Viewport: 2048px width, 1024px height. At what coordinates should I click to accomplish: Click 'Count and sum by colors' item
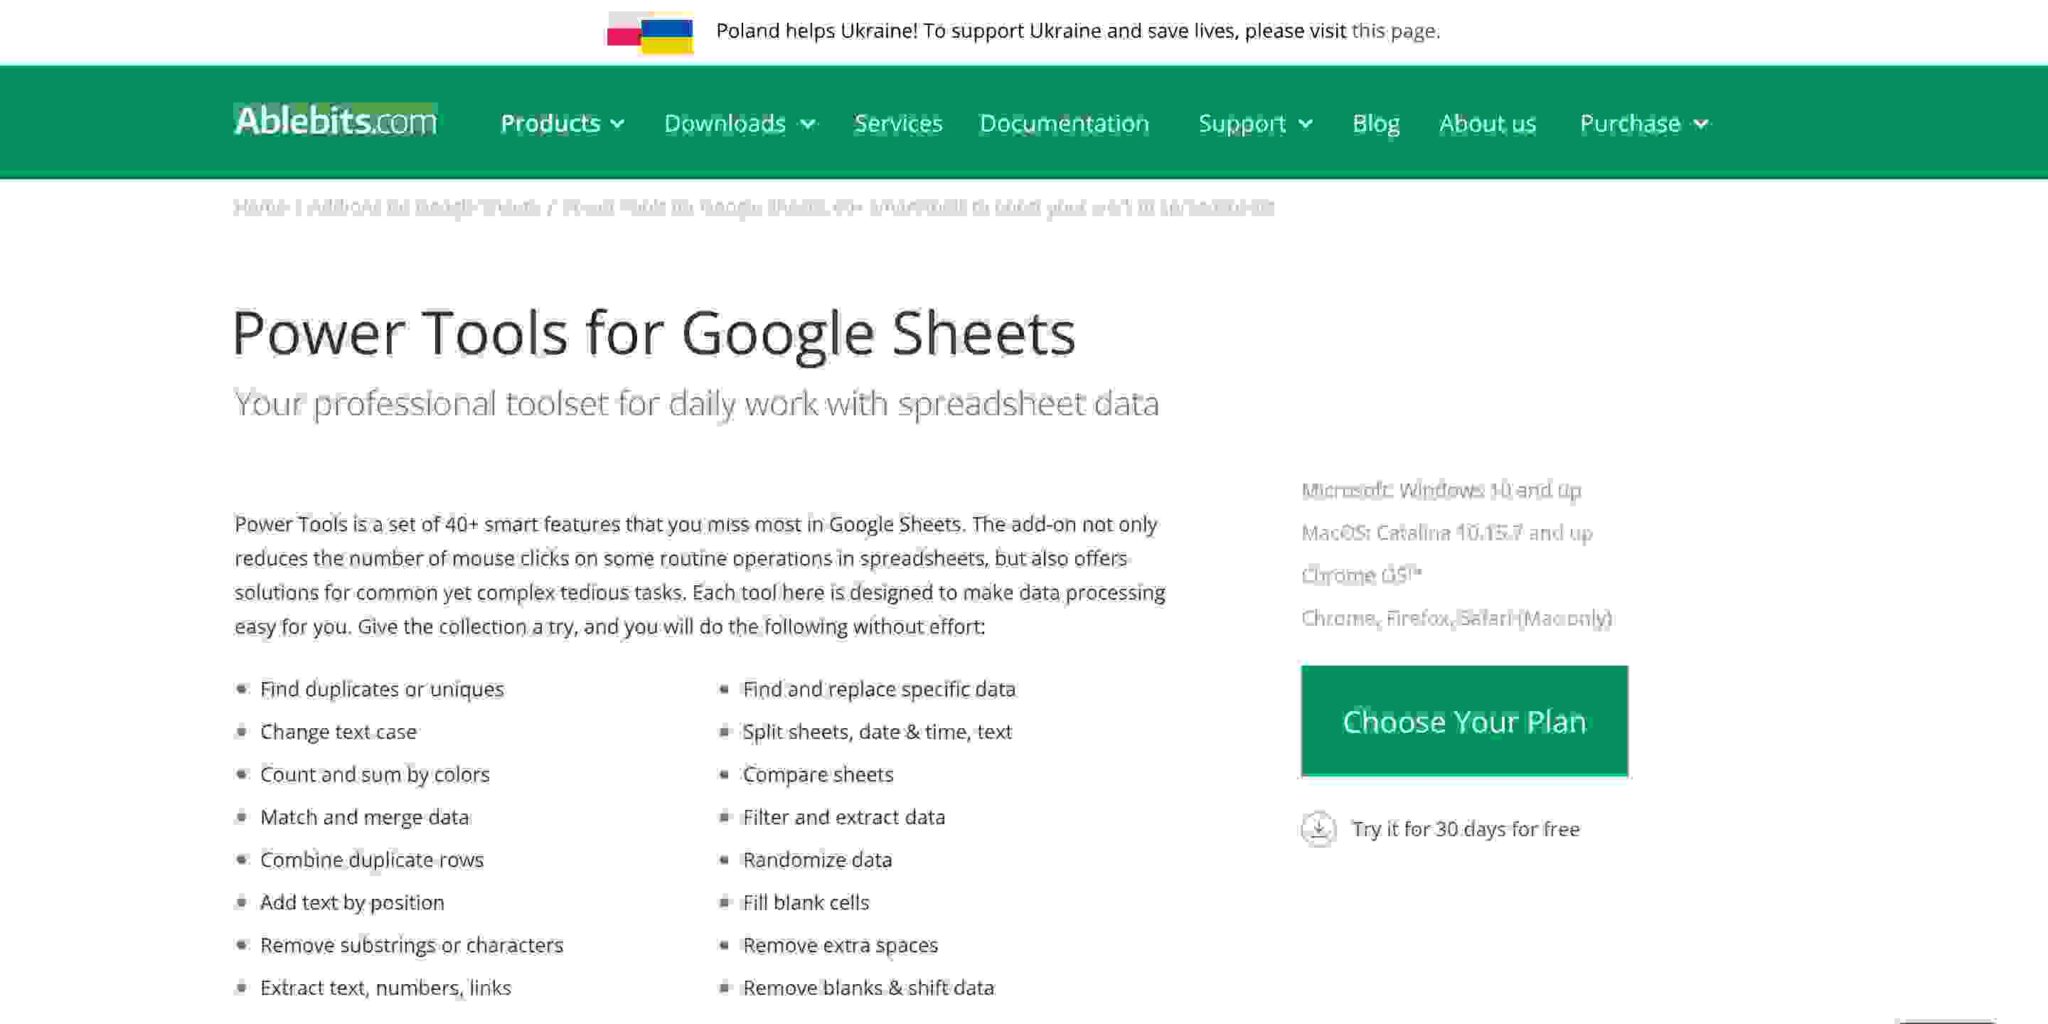pyautogui.click(x=375, y=774)
